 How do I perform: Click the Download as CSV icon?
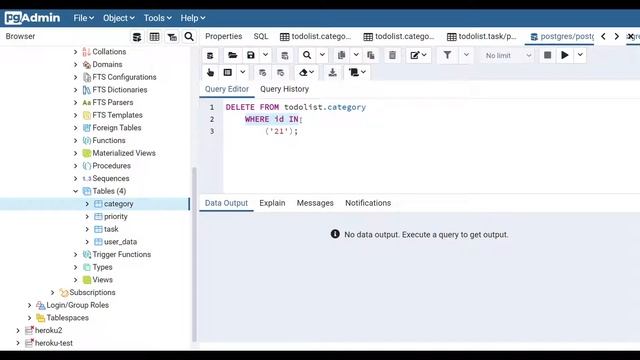point(333,73)
